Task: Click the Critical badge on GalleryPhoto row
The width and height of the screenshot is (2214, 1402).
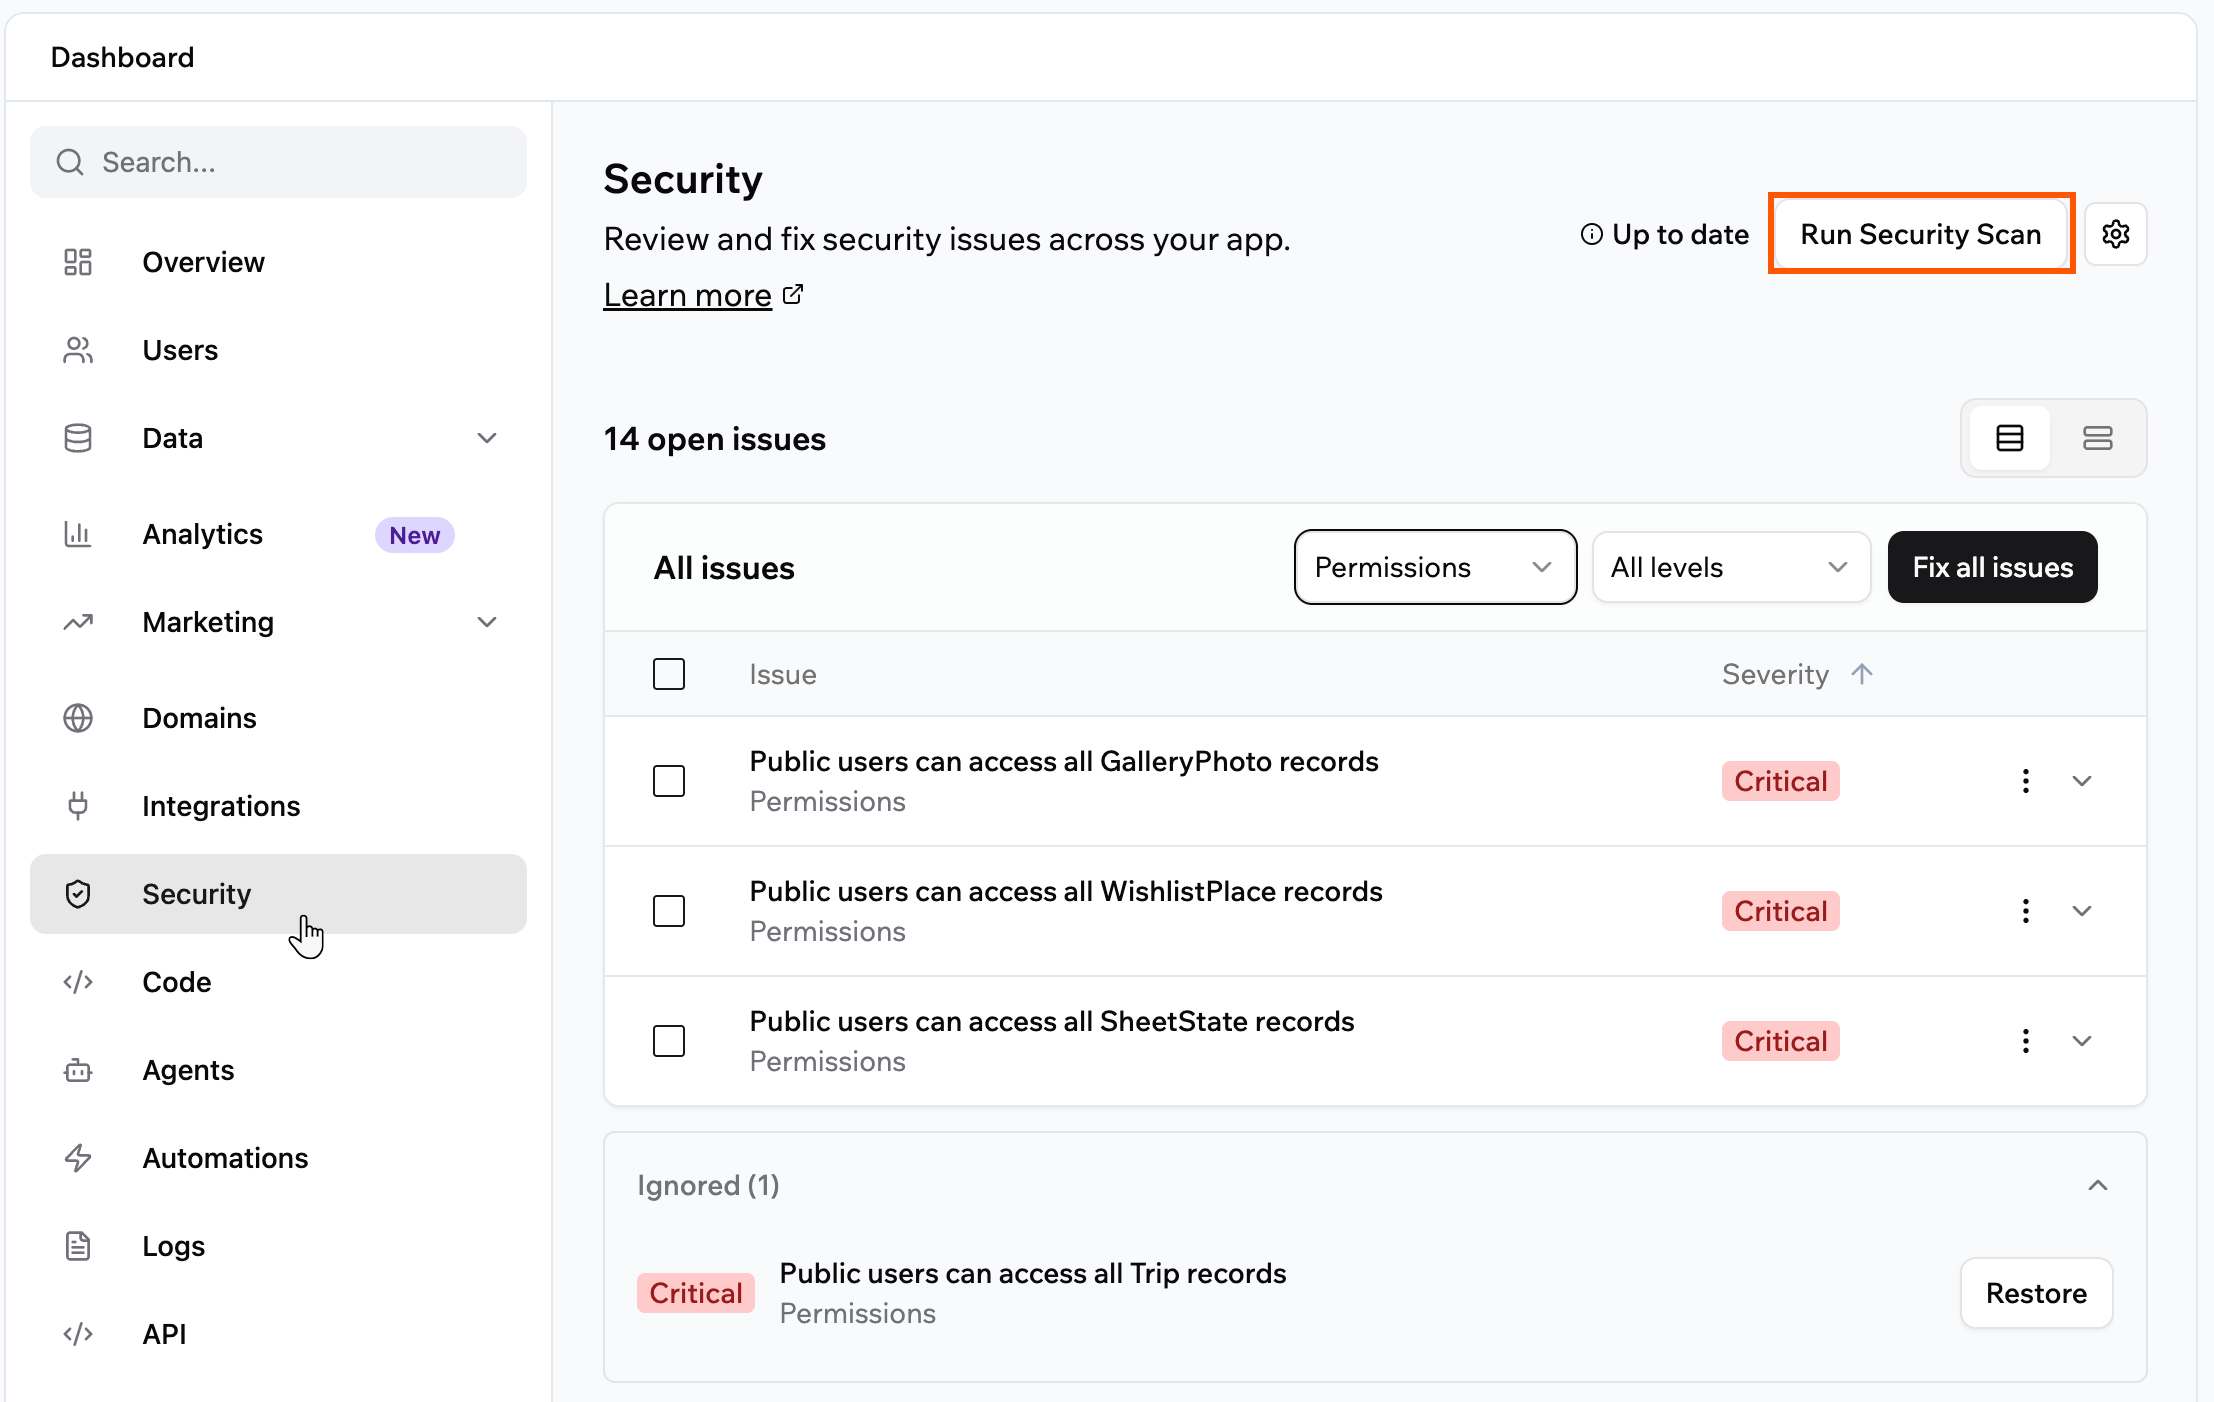Action: (1781, 781)
